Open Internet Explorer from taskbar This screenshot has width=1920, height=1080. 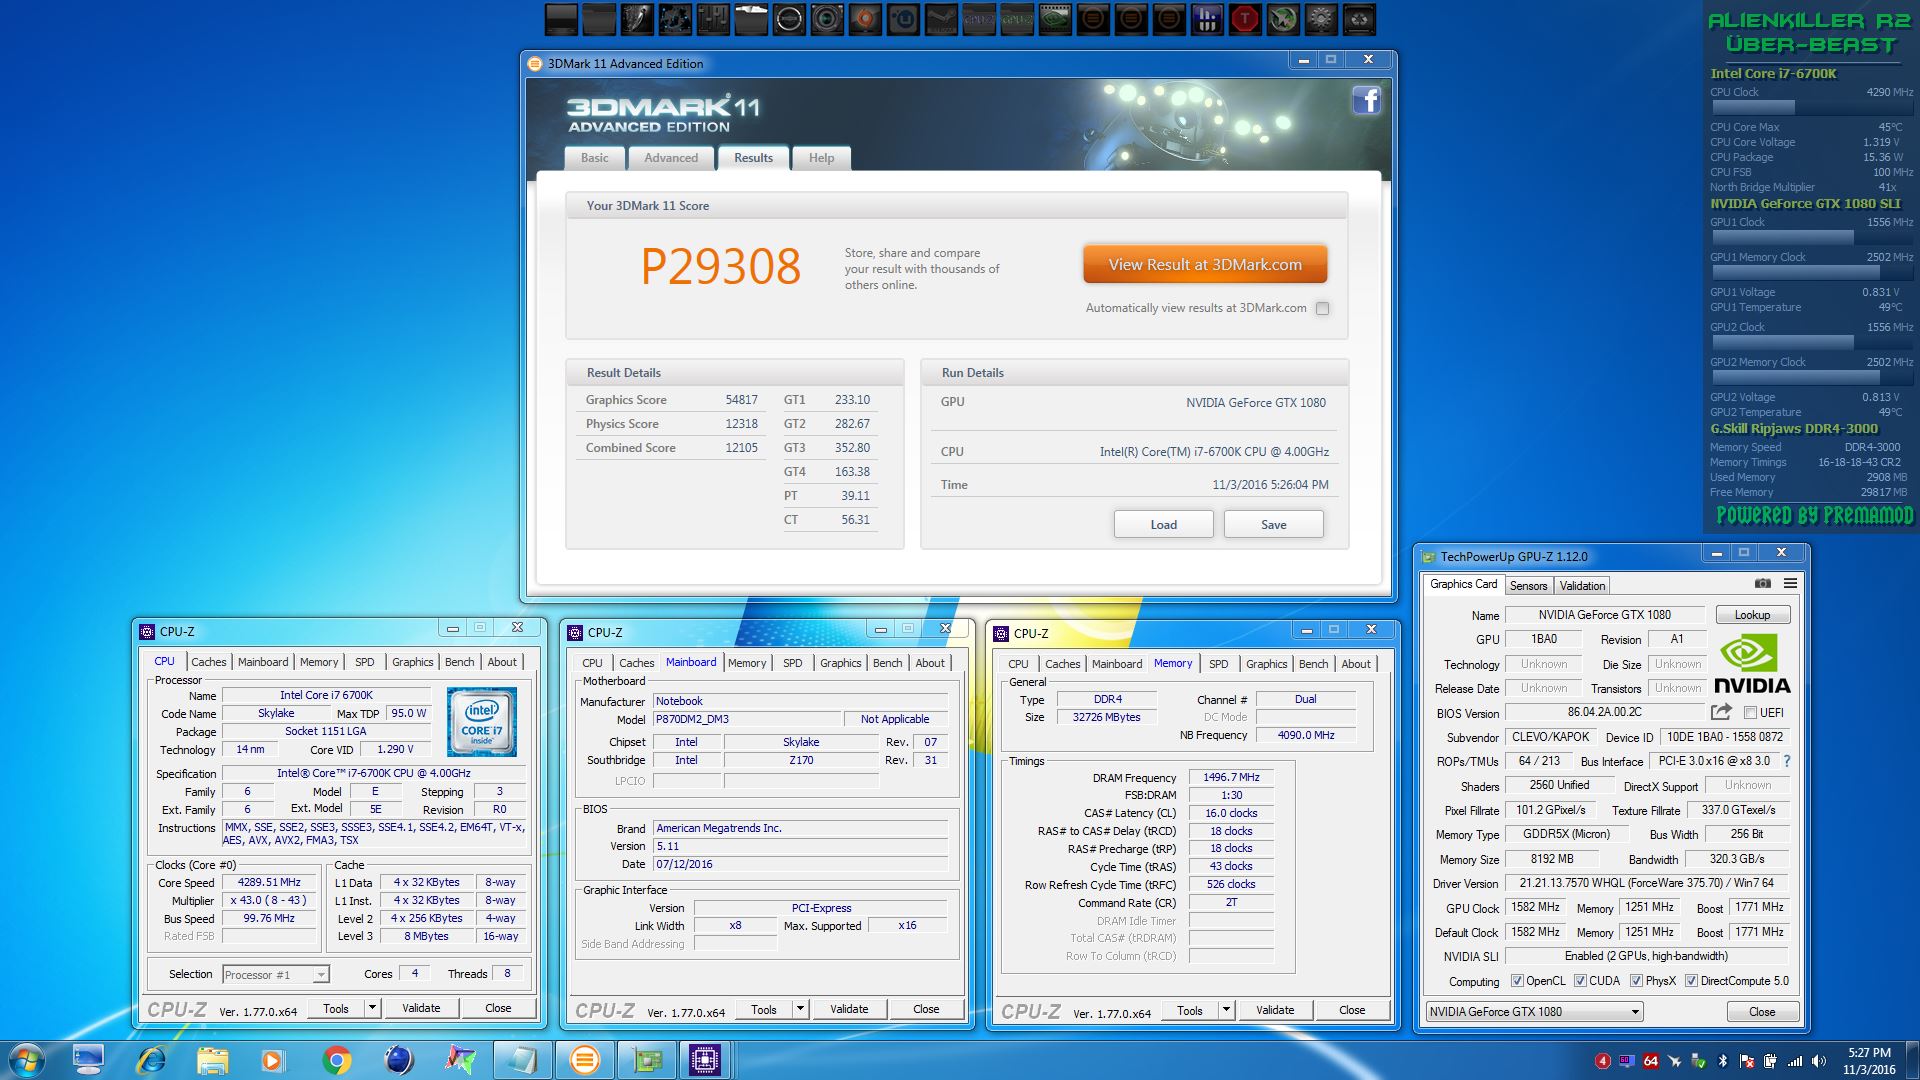tap(151, 1060)
